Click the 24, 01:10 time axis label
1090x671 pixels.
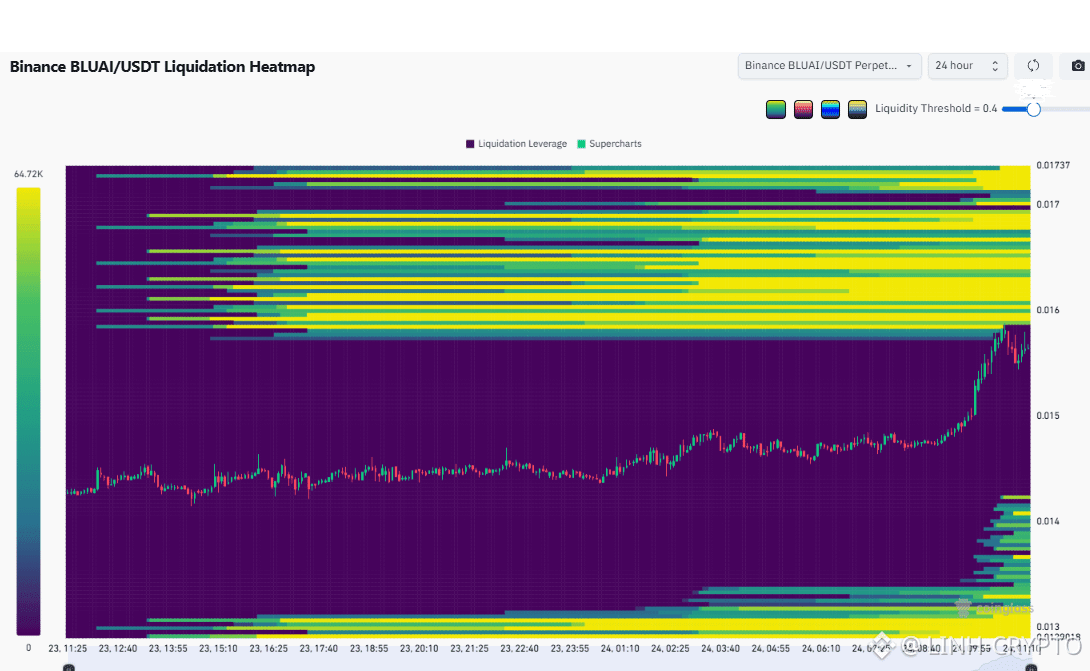(619, 648)
